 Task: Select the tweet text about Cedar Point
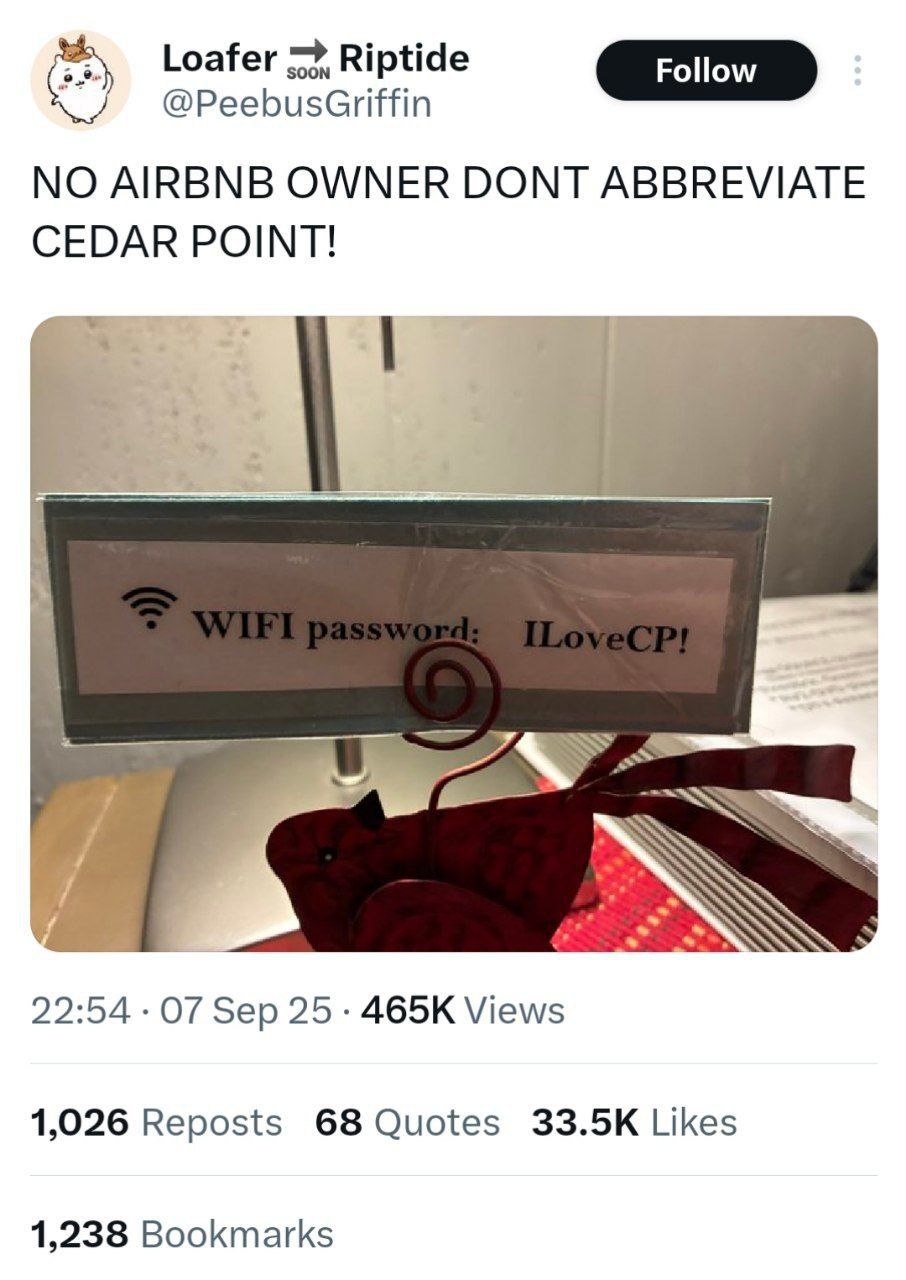click(449, 213)
